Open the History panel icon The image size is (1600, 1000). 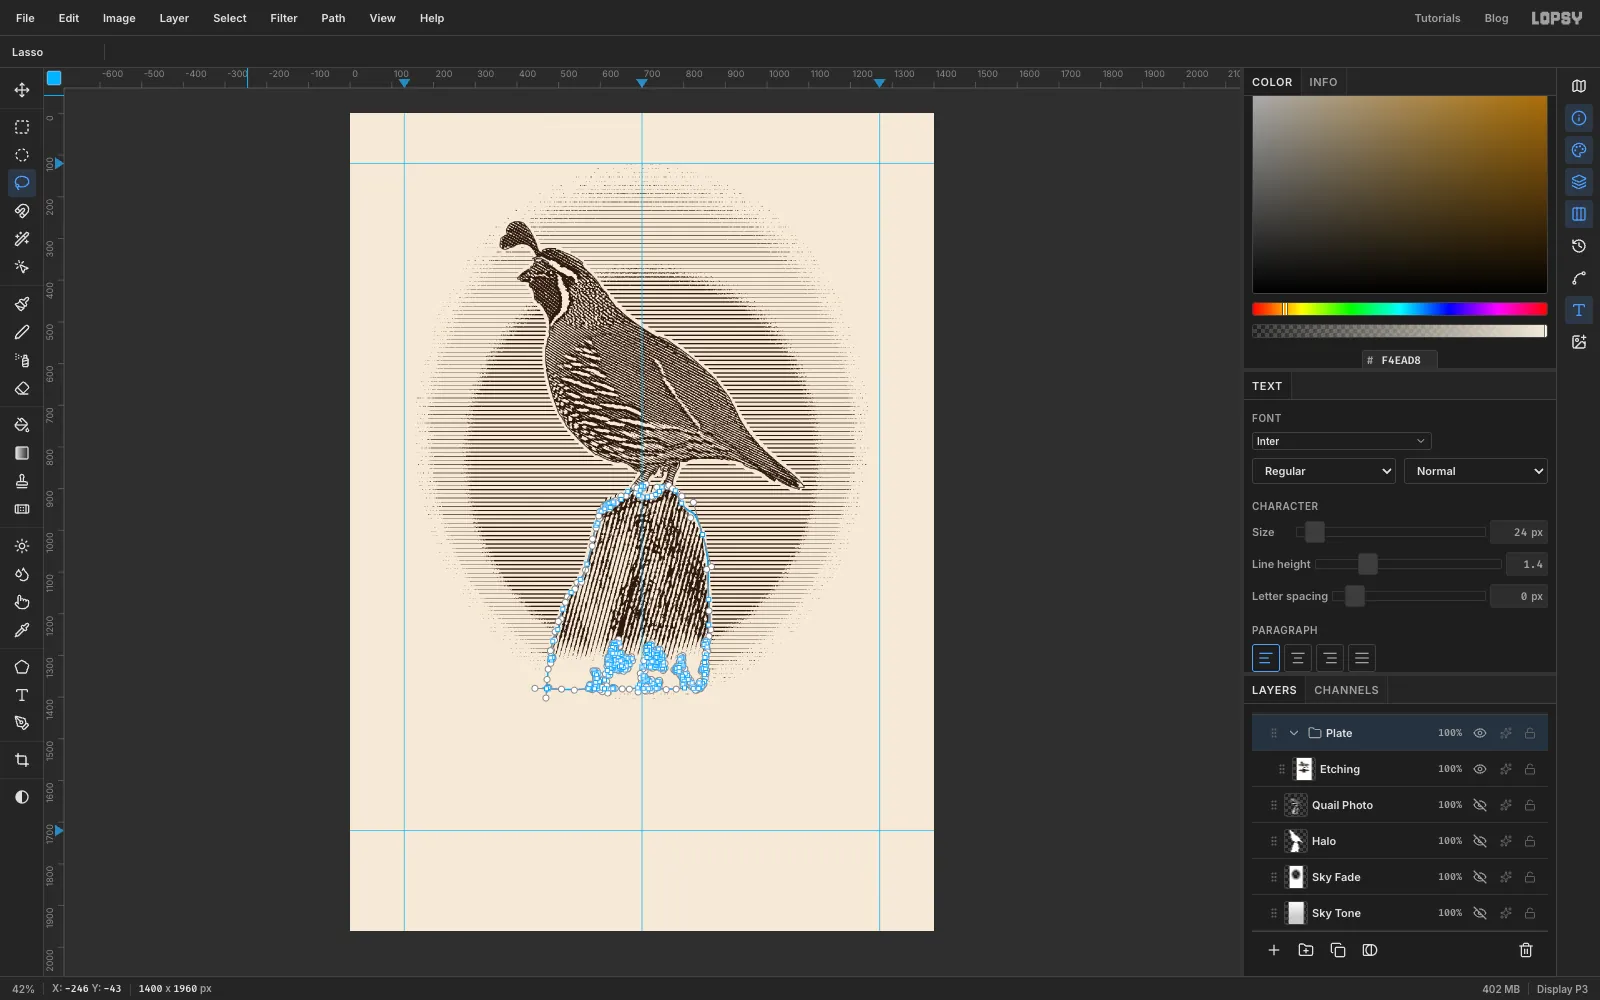click(x=1579, y=246)
